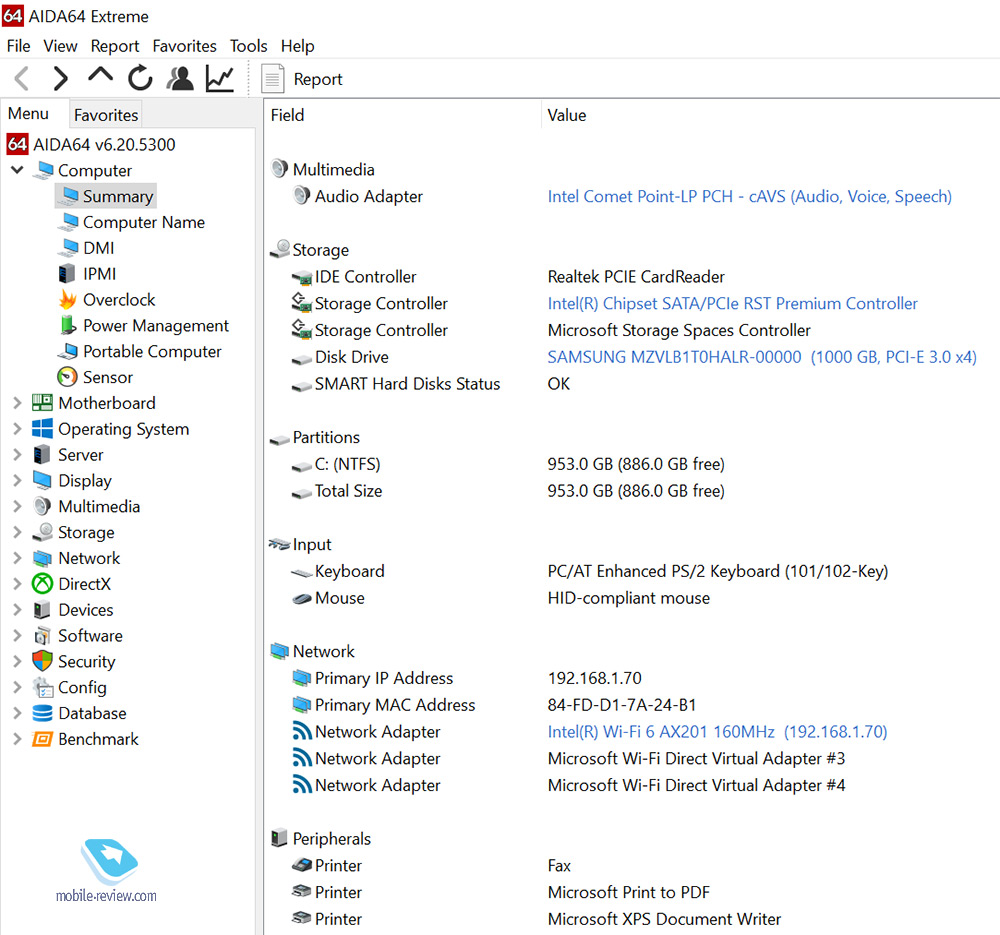The height and width of the screenshot is (935, 1000).
Task: Select the Summary tree item
Action: pyautogui.click(x=106, y=196)
